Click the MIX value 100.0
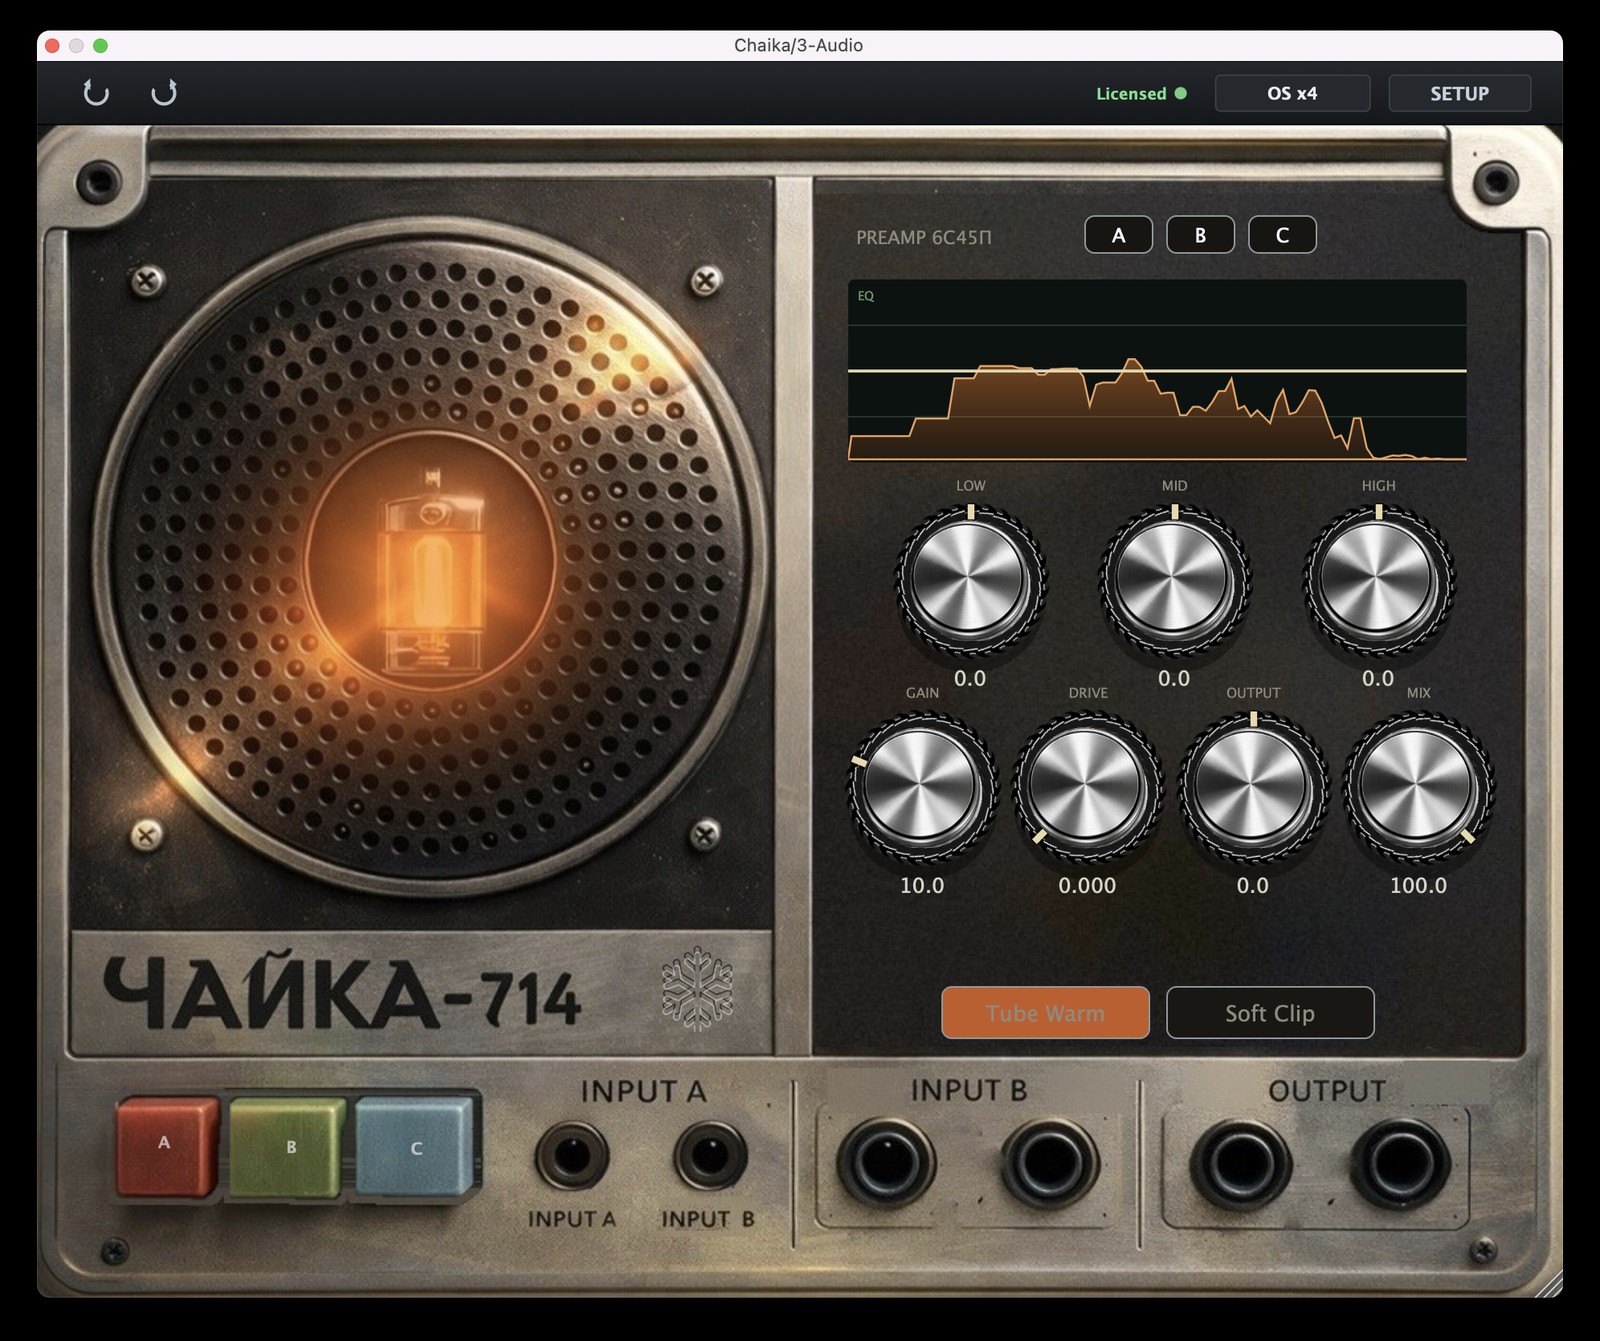The image size is (1600, 1341). [x=1418, y=885]
